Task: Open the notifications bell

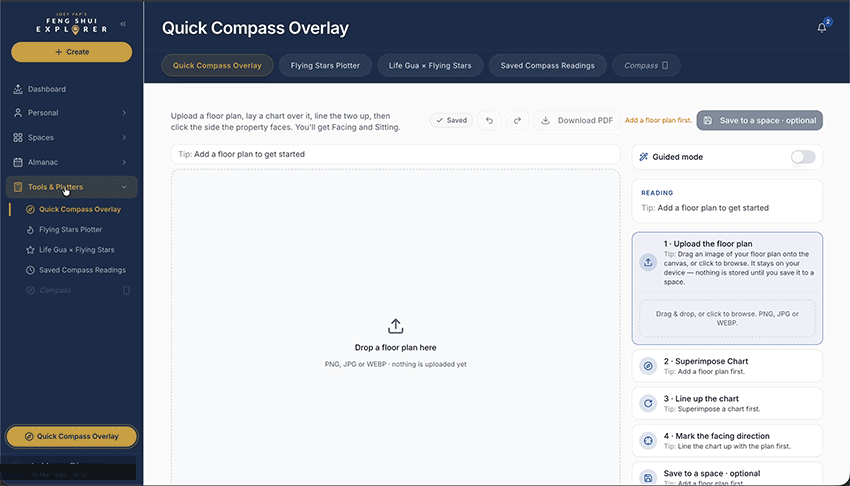Action: [x=822, y=28]
